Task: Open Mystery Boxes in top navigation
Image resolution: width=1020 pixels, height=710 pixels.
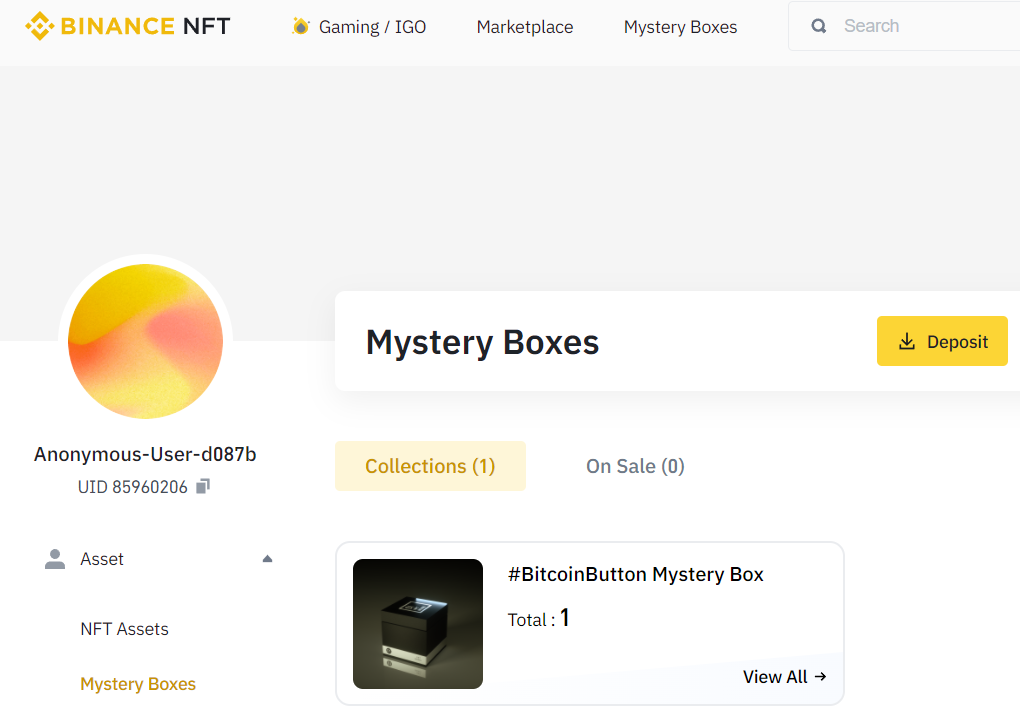Action: [680, 27]
